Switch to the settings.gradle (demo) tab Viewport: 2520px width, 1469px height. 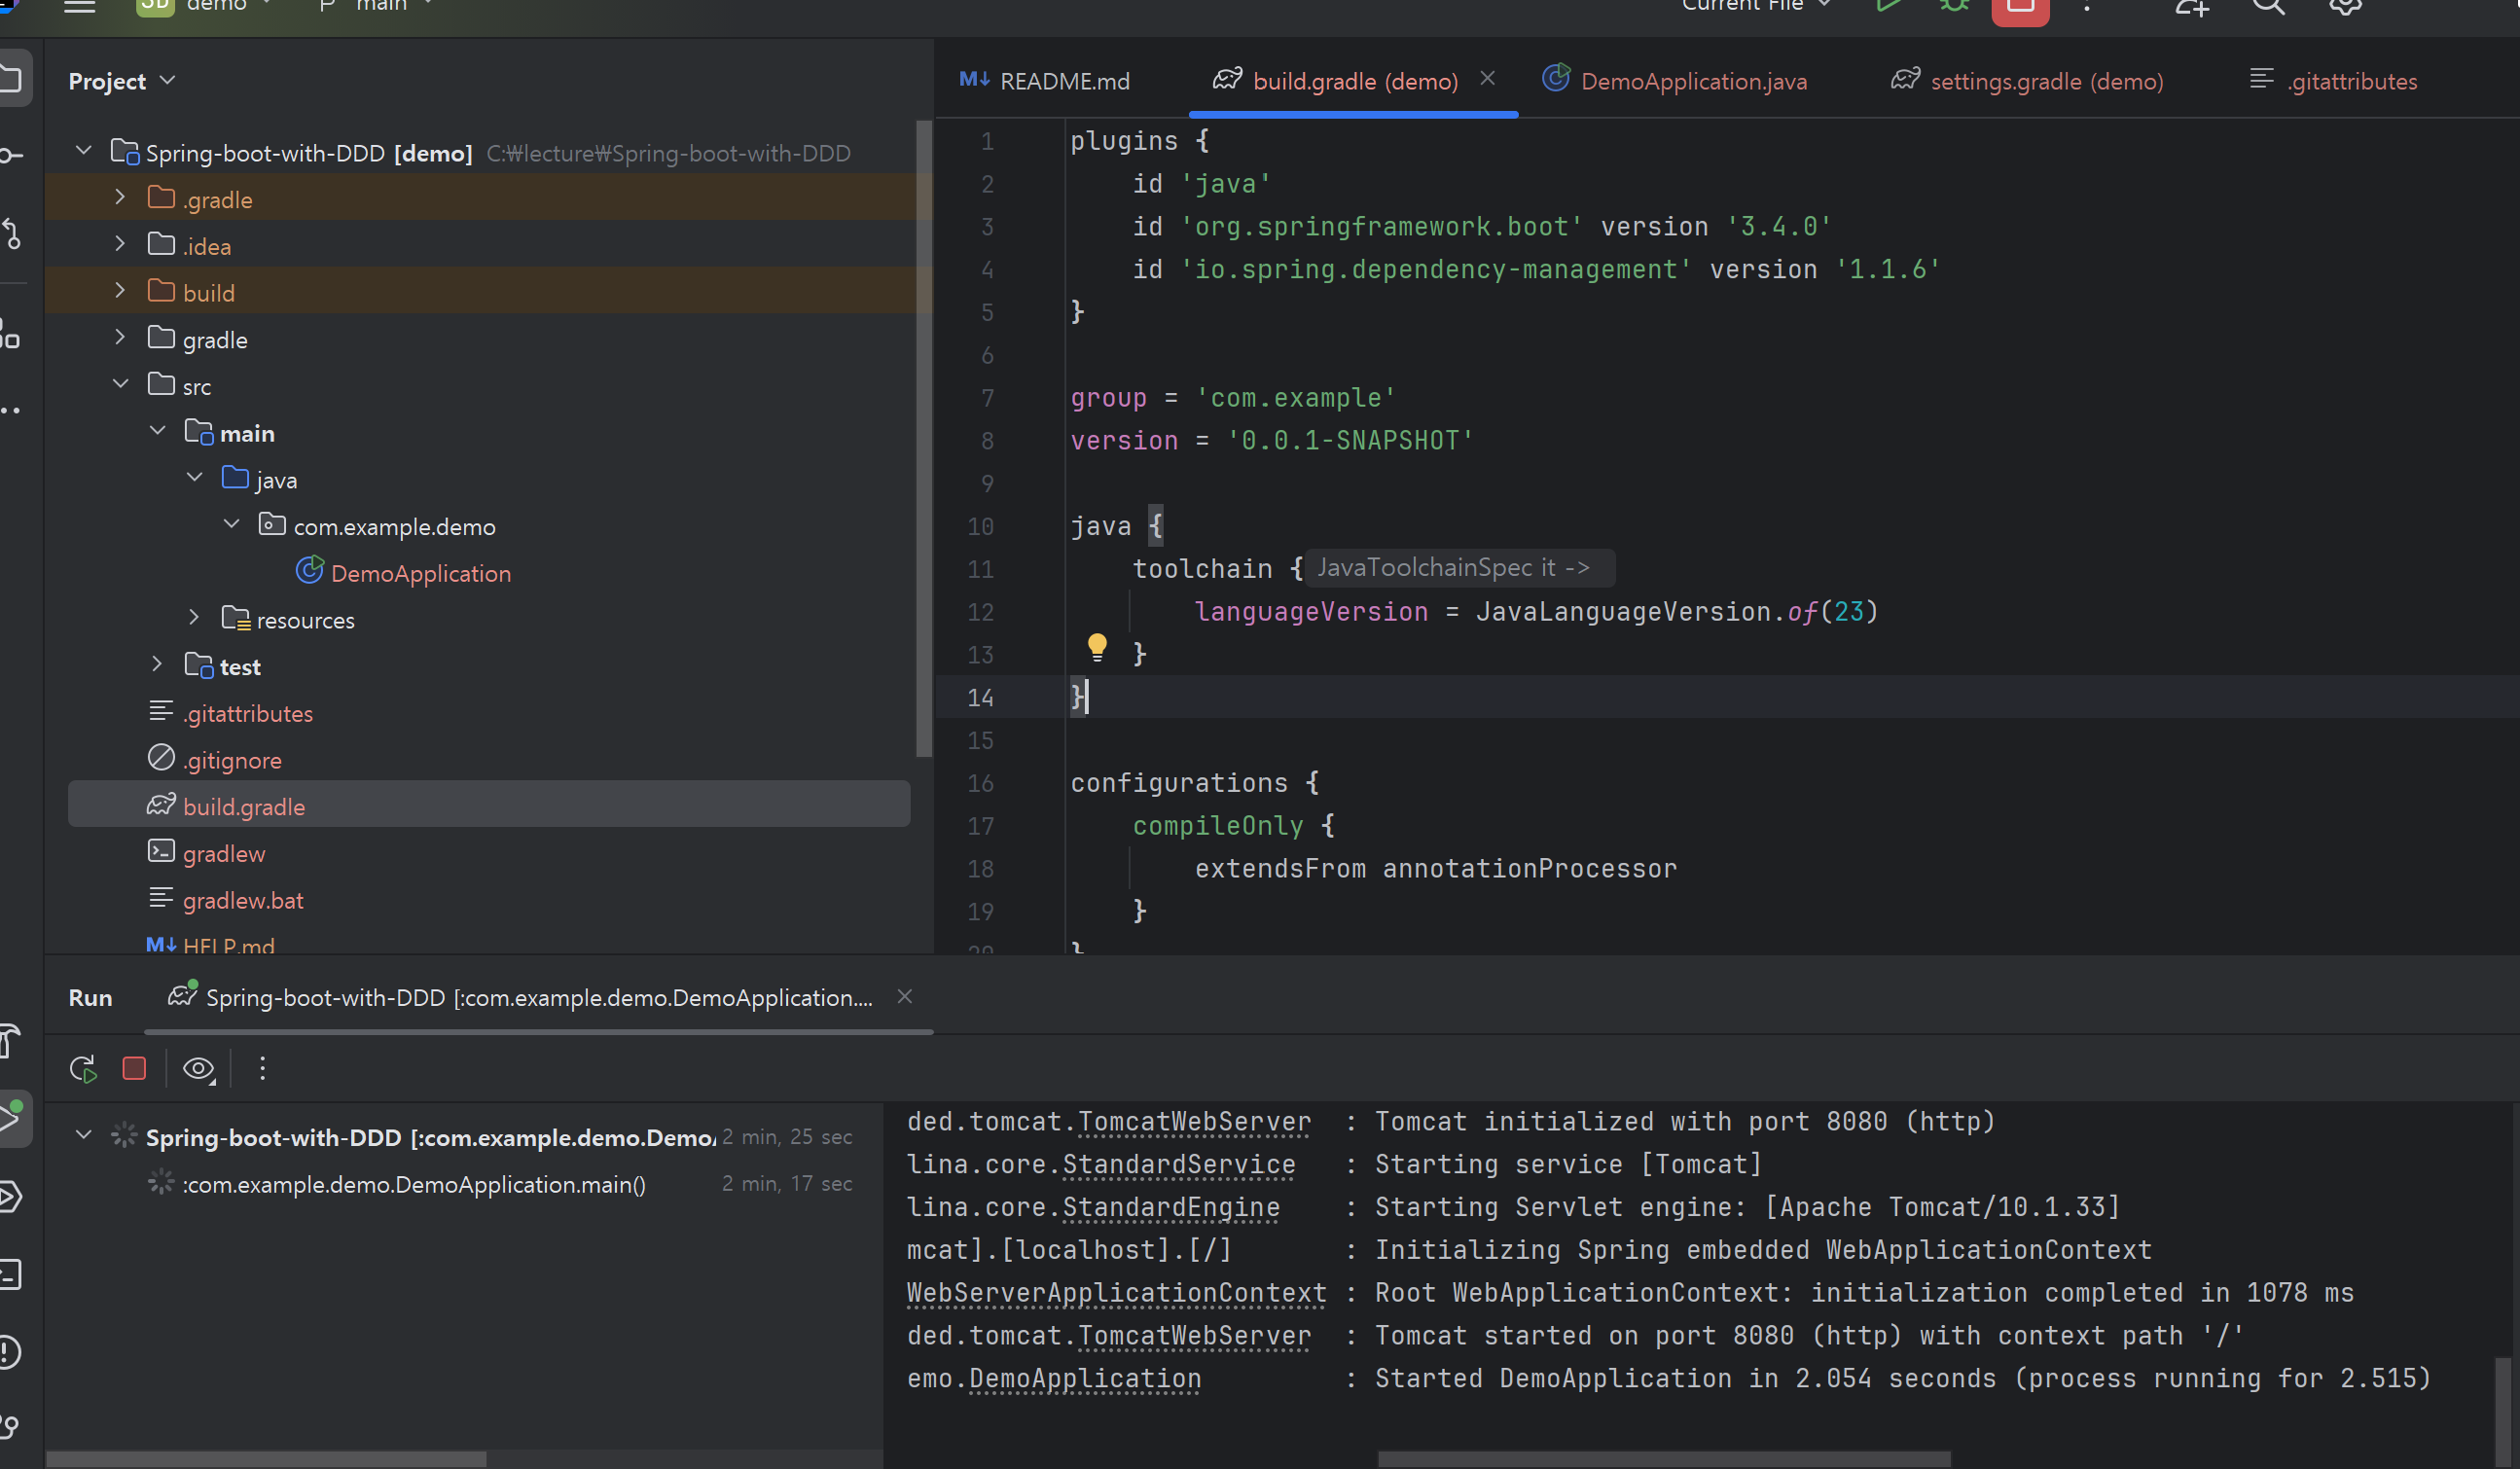(2045, 81)
